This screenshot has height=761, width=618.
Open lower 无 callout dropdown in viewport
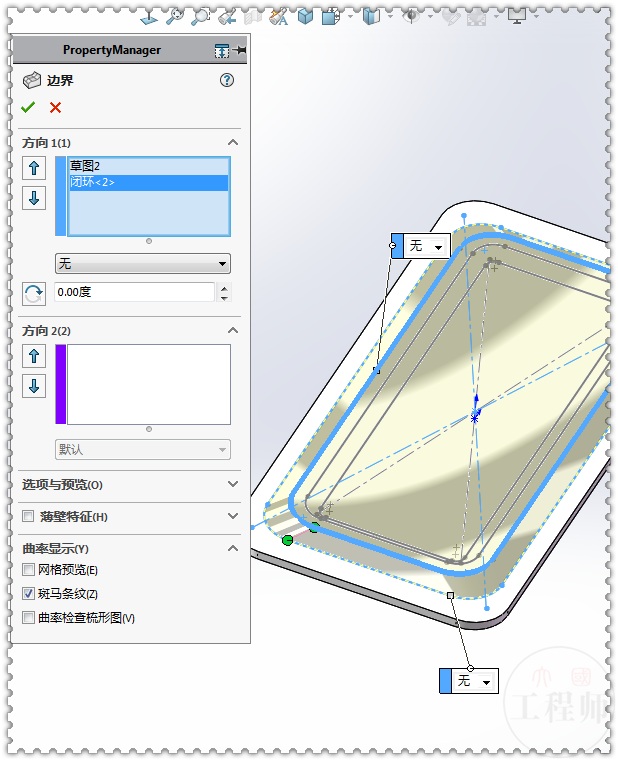pyautogui.click(x=486, y=682)
